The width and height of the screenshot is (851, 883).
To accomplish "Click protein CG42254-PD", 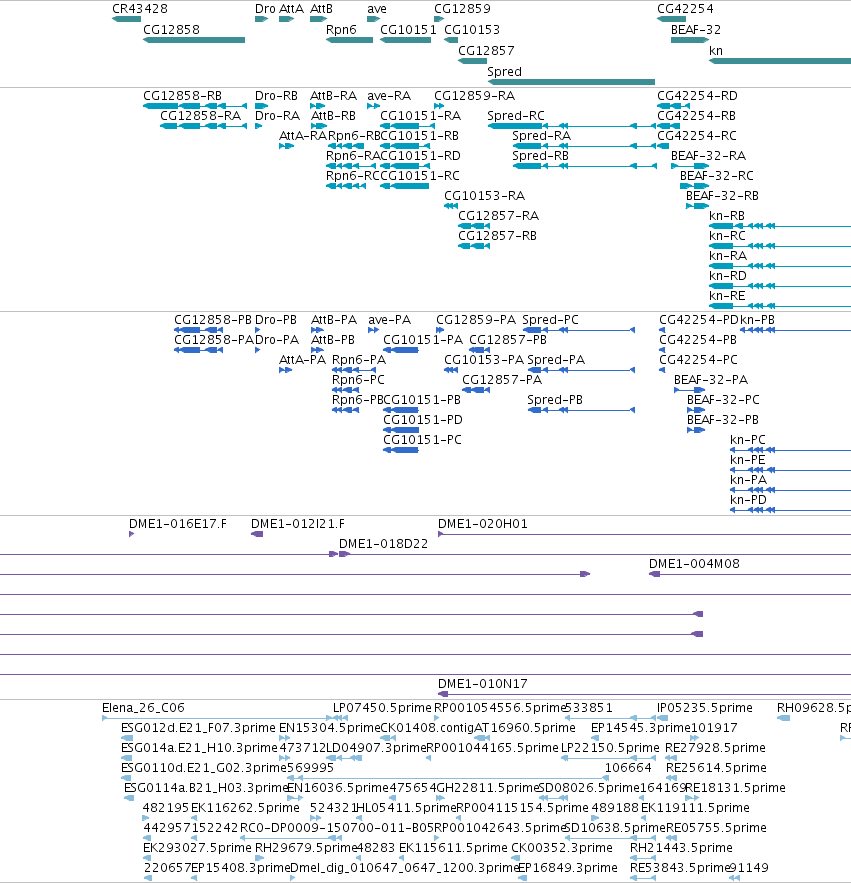I will pos(699,320).
